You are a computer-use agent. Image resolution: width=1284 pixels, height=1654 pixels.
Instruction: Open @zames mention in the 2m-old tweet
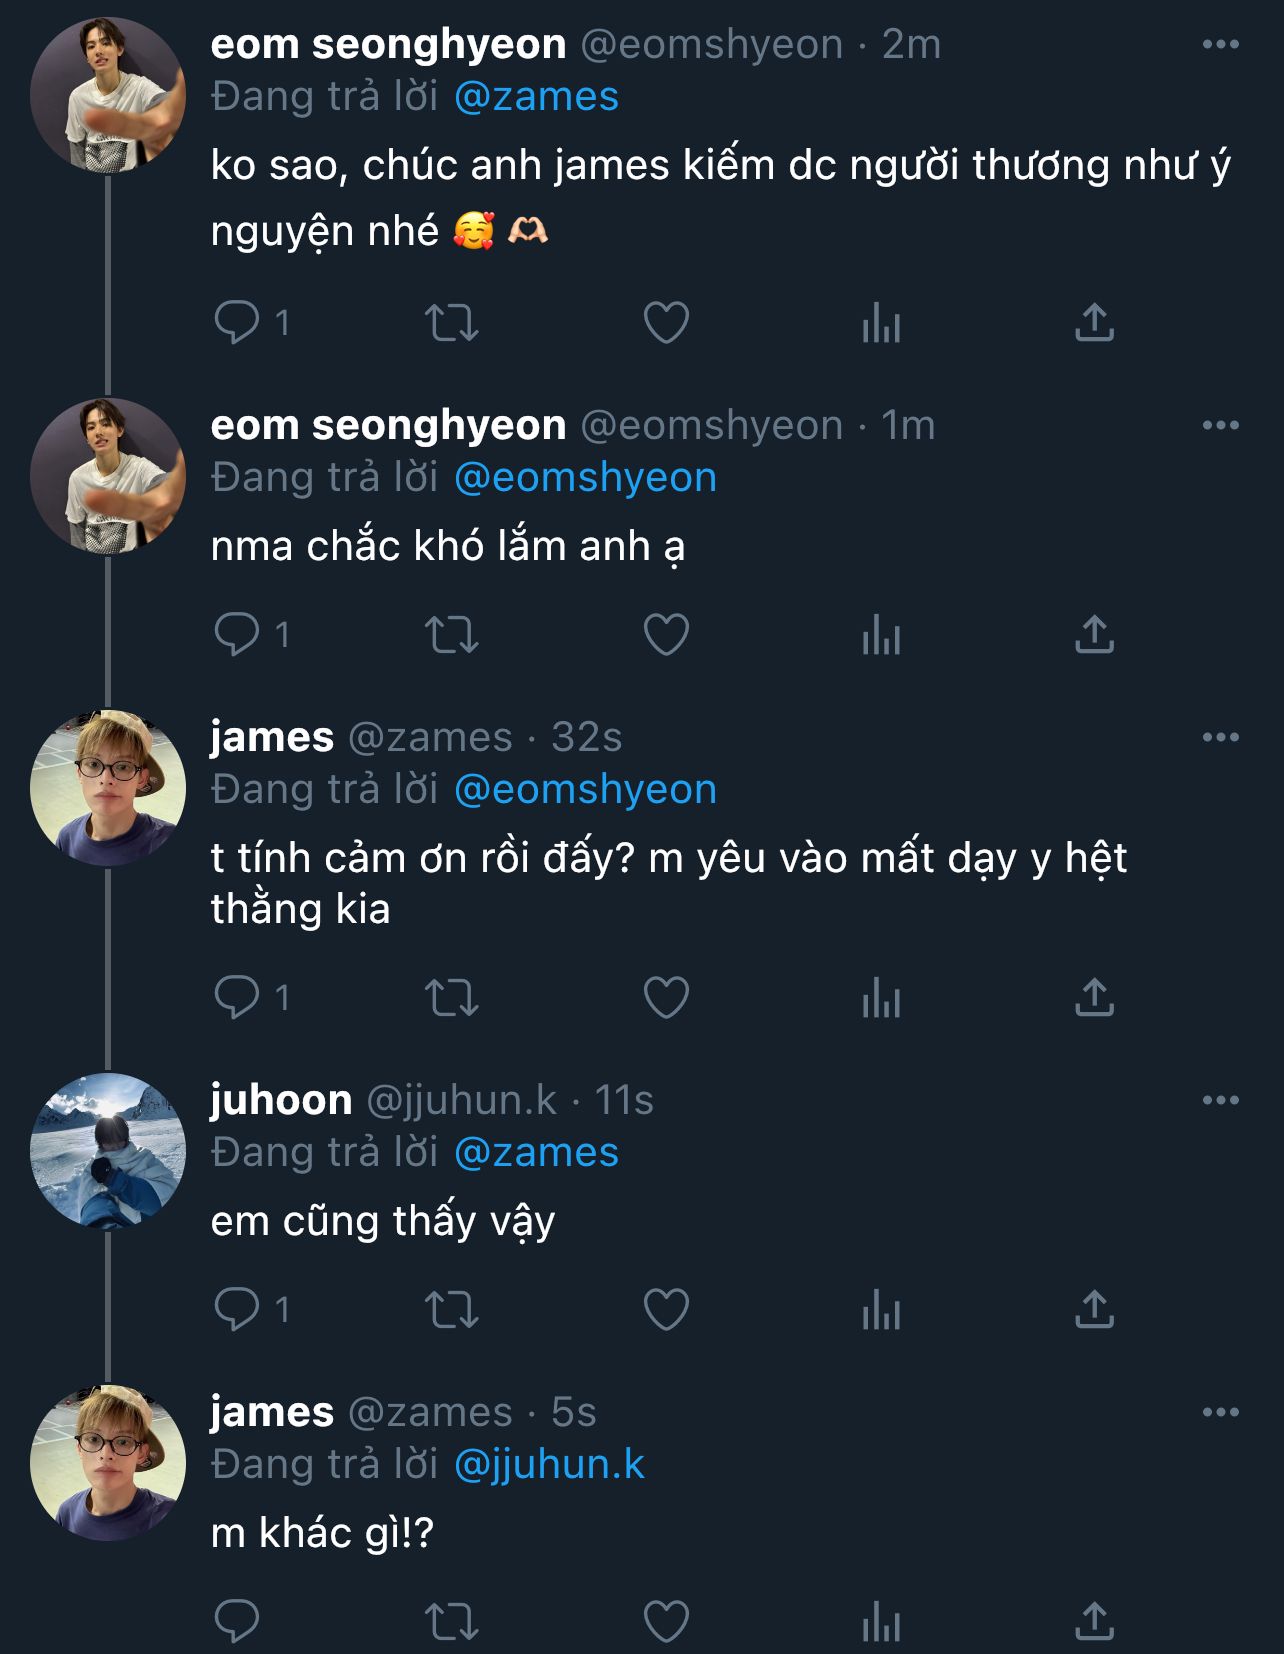click(536, 97)
